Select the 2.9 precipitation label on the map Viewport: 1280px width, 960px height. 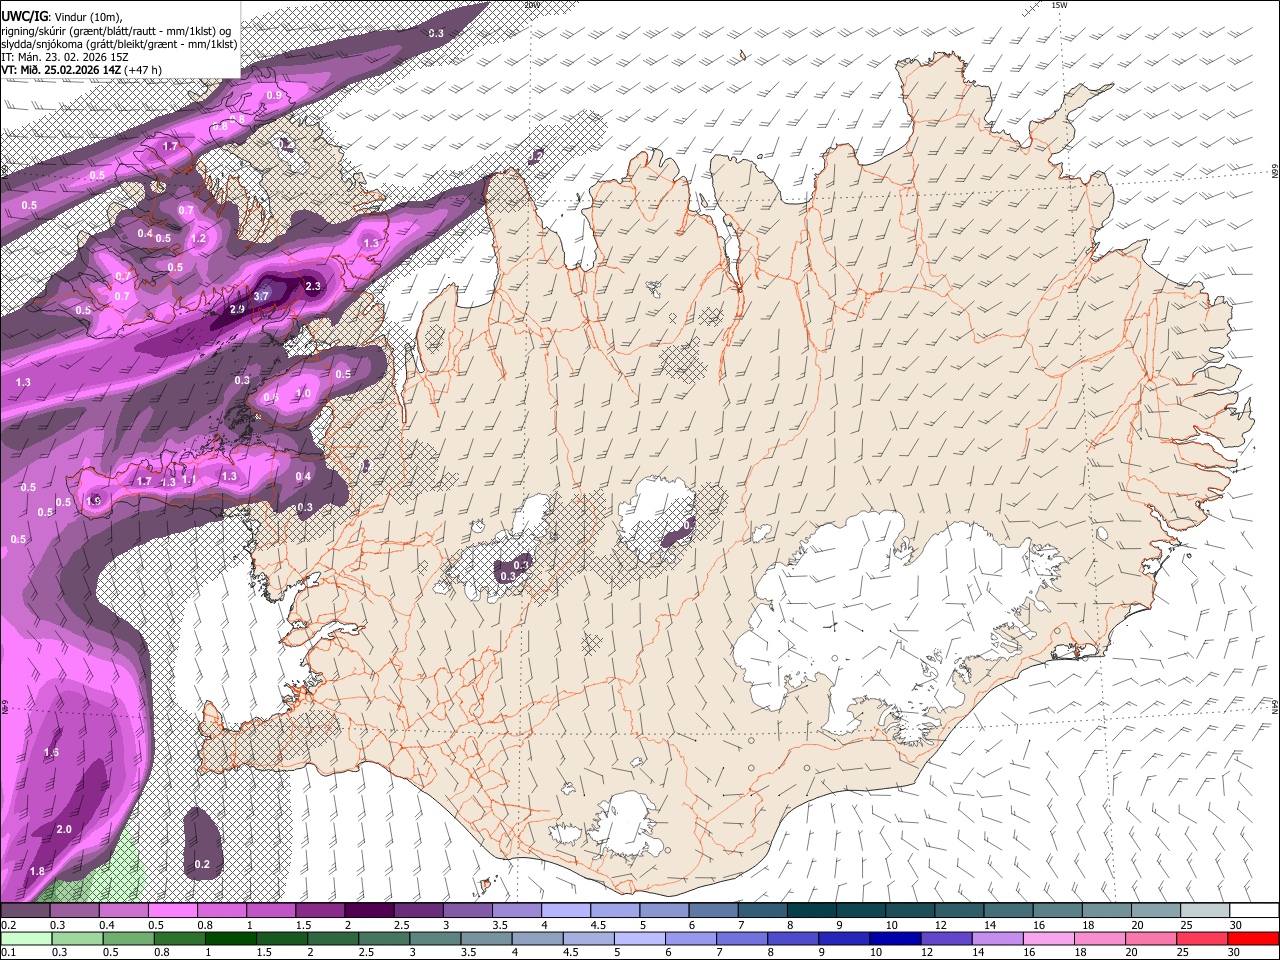click(x=237, y=310)
